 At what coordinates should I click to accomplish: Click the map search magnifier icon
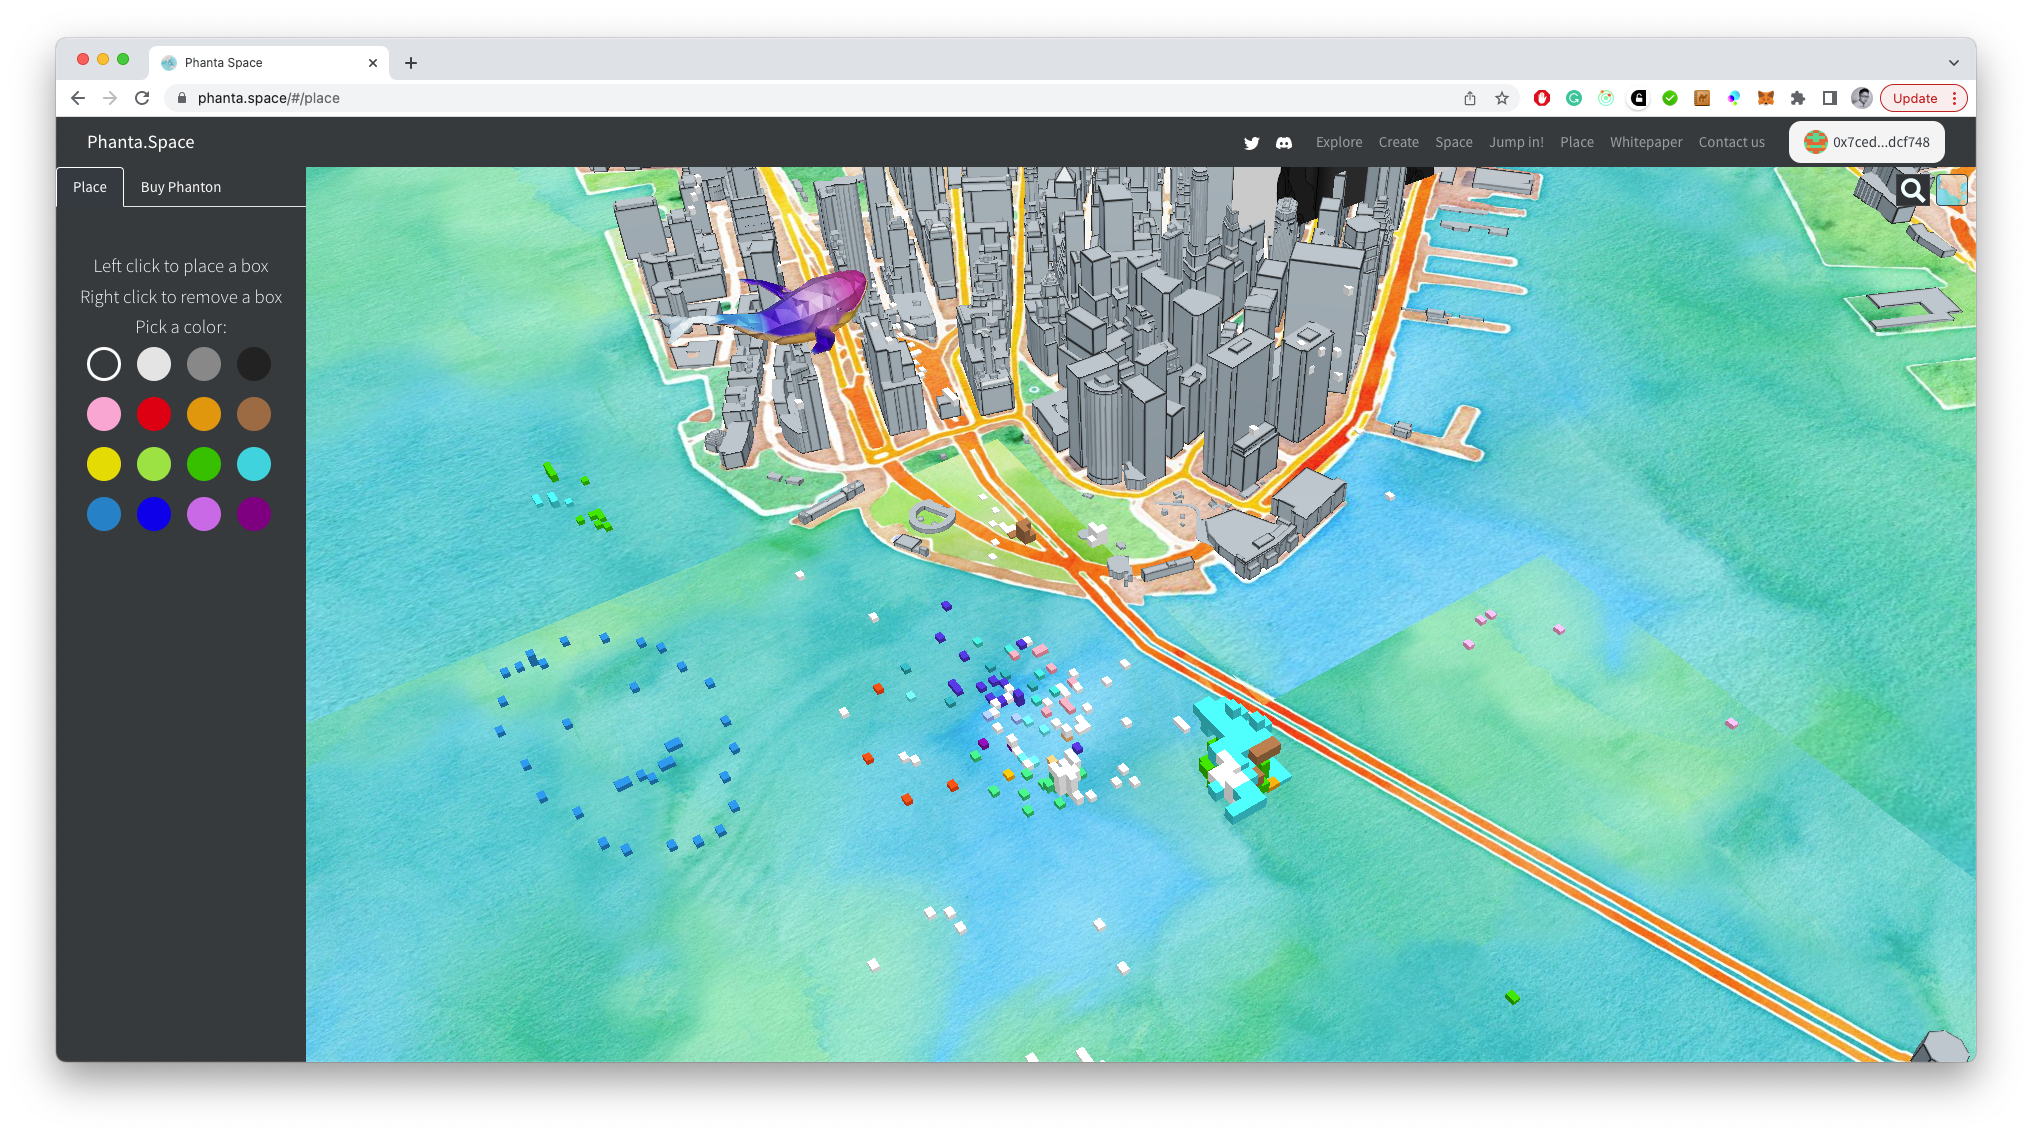click(x=1912, y=190)
